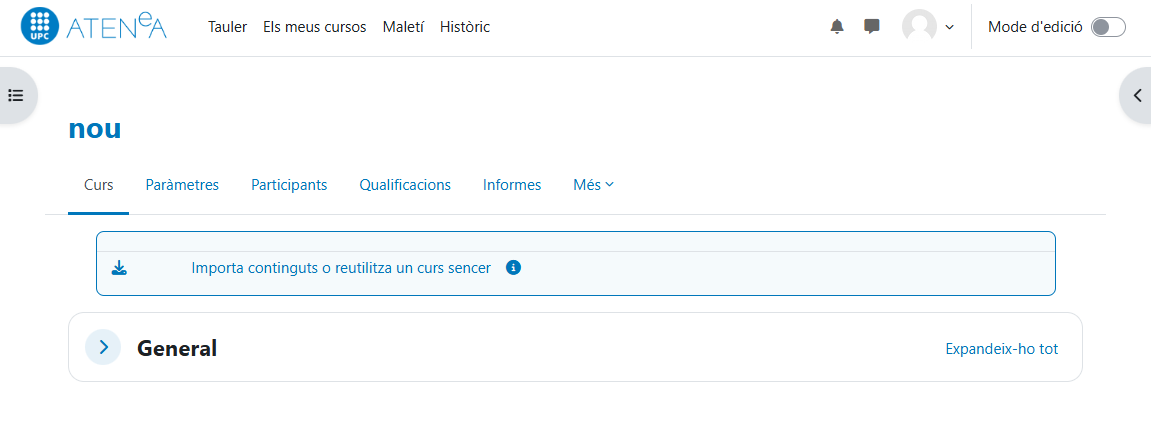Open the Qualificacions tab
This screenshot has height=446, width=1151.
[x=405, y=185]
